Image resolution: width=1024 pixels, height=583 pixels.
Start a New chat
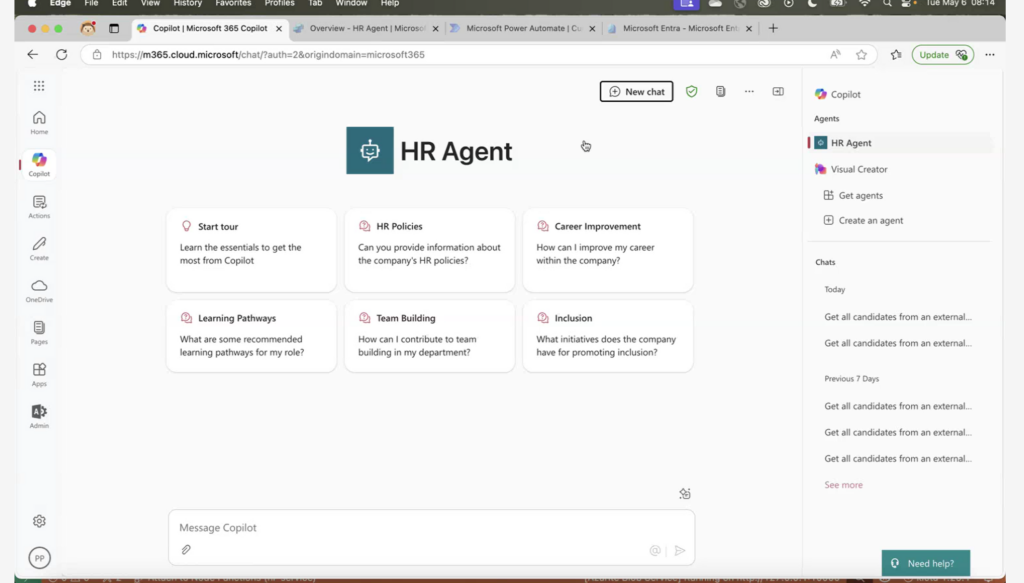(x=637, y=91)
